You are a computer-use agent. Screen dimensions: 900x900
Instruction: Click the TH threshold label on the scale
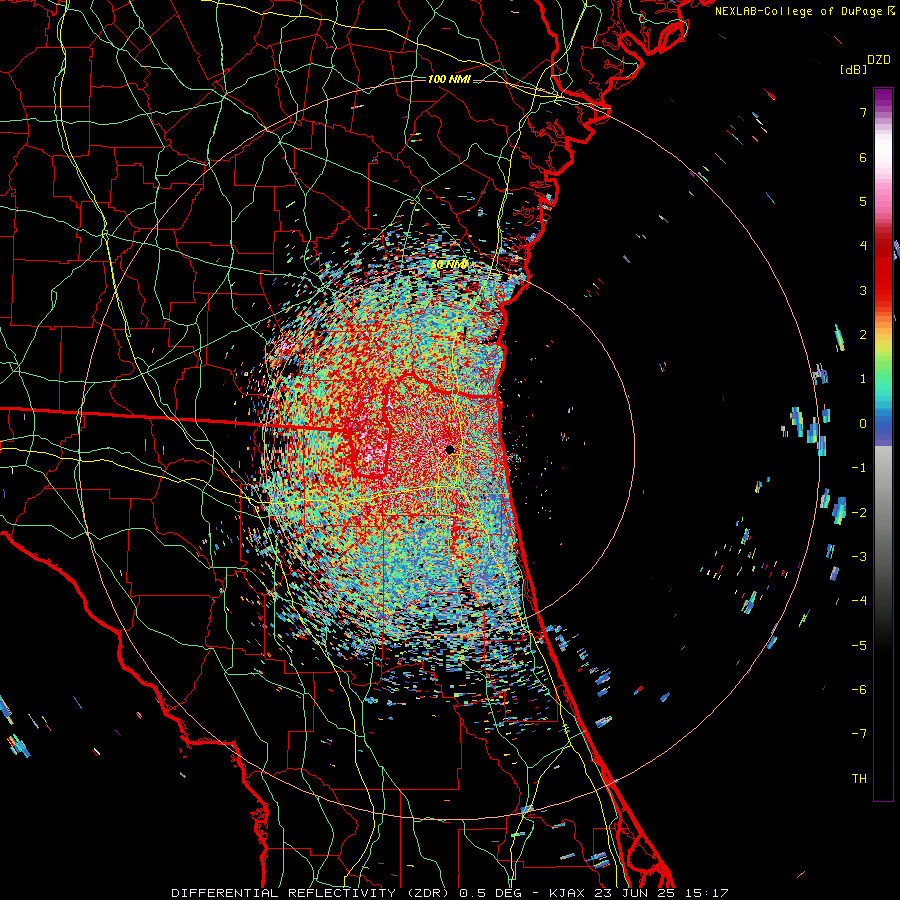pyautogui.click(x=859, y=779)
